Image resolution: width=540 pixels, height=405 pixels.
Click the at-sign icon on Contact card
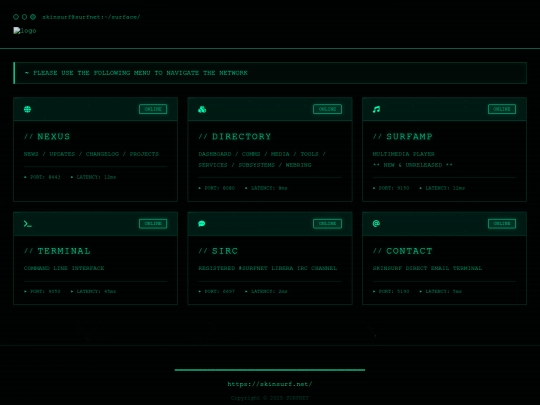(x=376, y=224)
